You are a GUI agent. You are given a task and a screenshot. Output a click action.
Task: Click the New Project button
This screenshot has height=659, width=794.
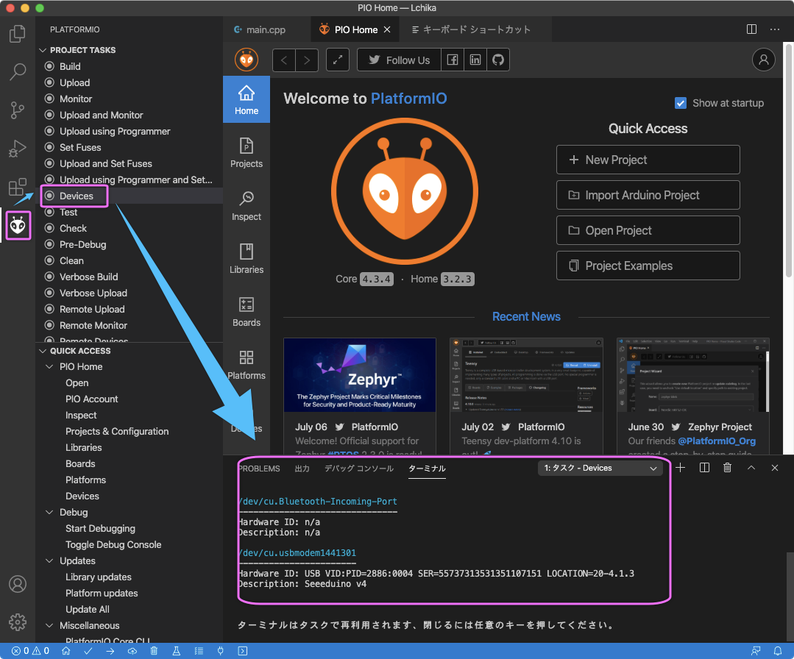coord(647,160)
